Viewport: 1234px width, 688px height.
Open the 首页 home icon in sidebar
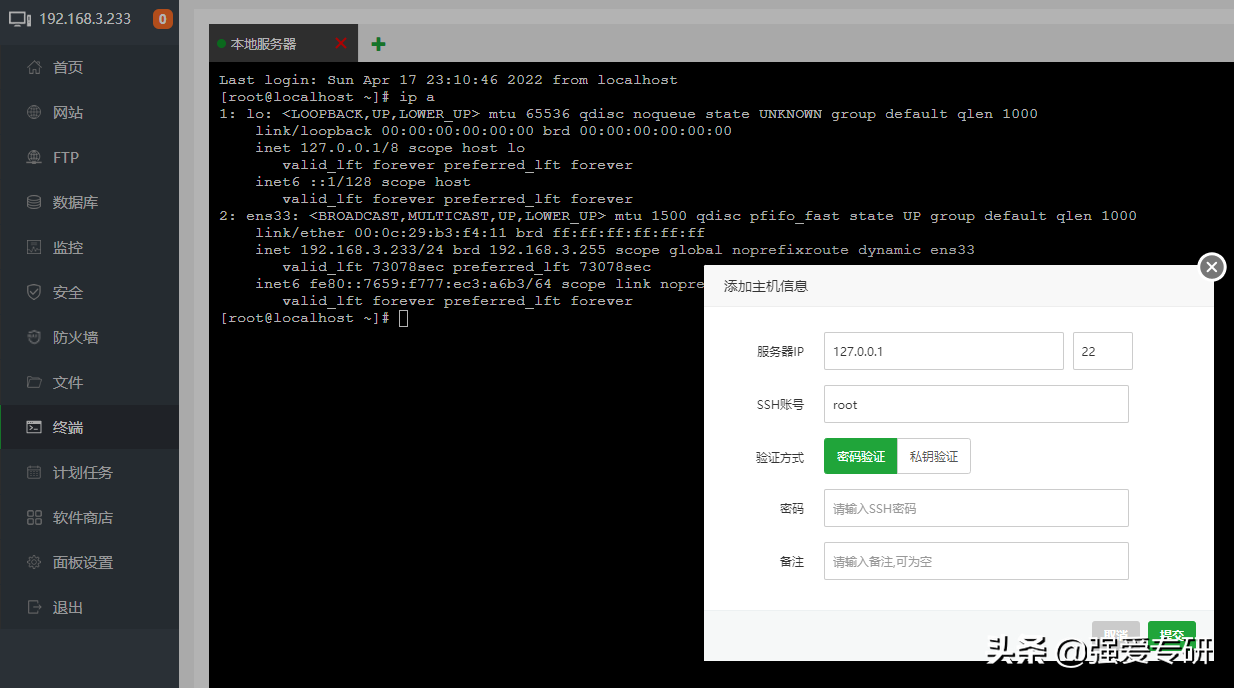(34, 68)
